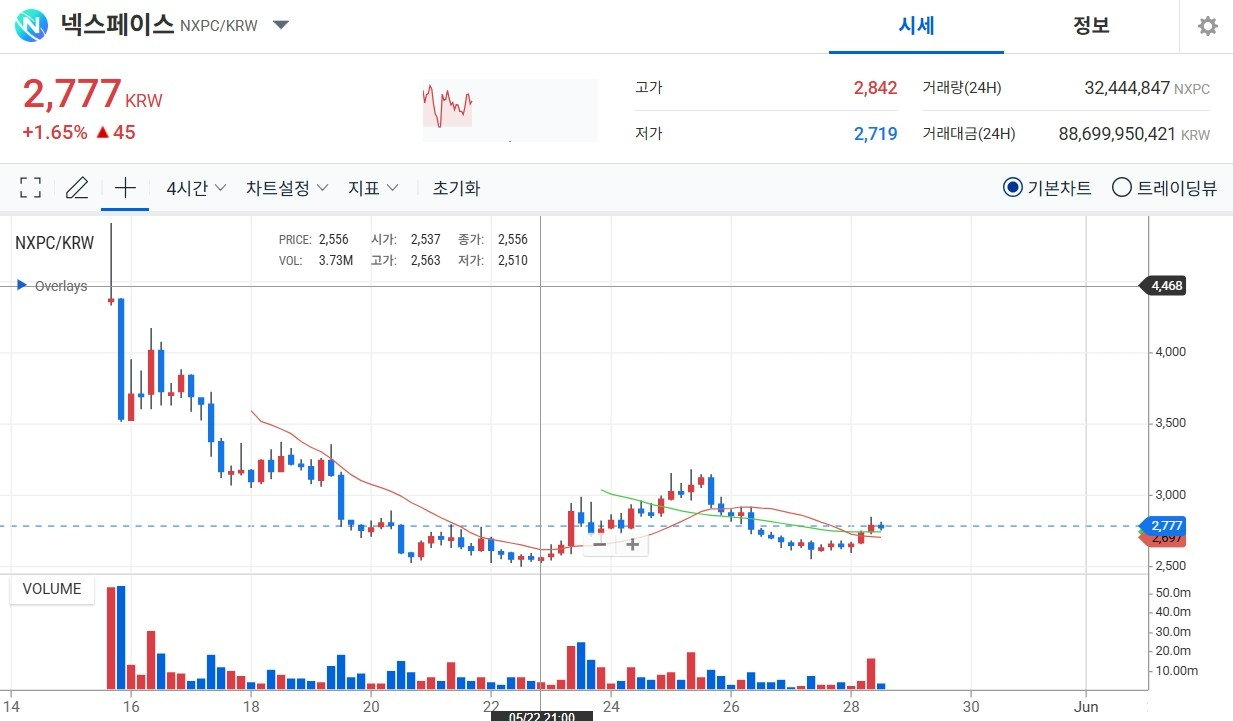Switch to the 시세 tab
1233x721 pixels.
916,26
